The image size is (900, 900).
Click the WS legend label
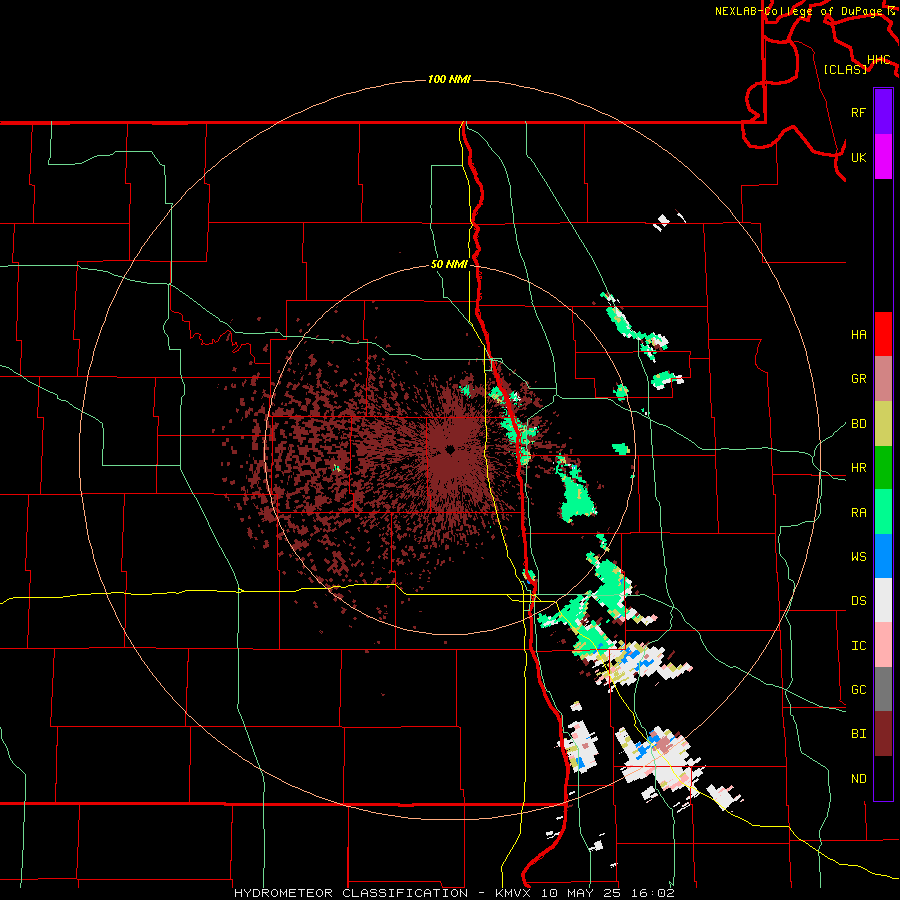[x=858, y=557]
